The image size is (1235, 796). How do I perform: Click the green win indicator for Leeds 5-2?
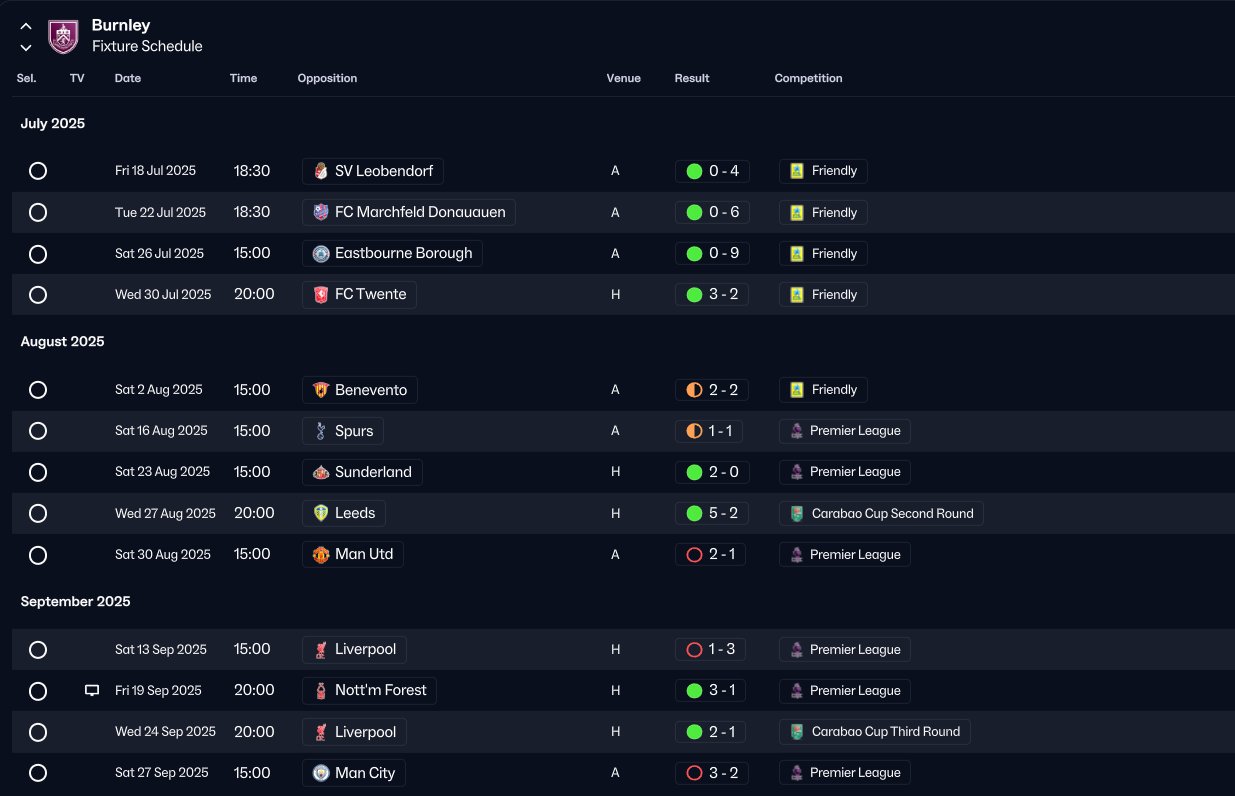(x=694, y=513)
